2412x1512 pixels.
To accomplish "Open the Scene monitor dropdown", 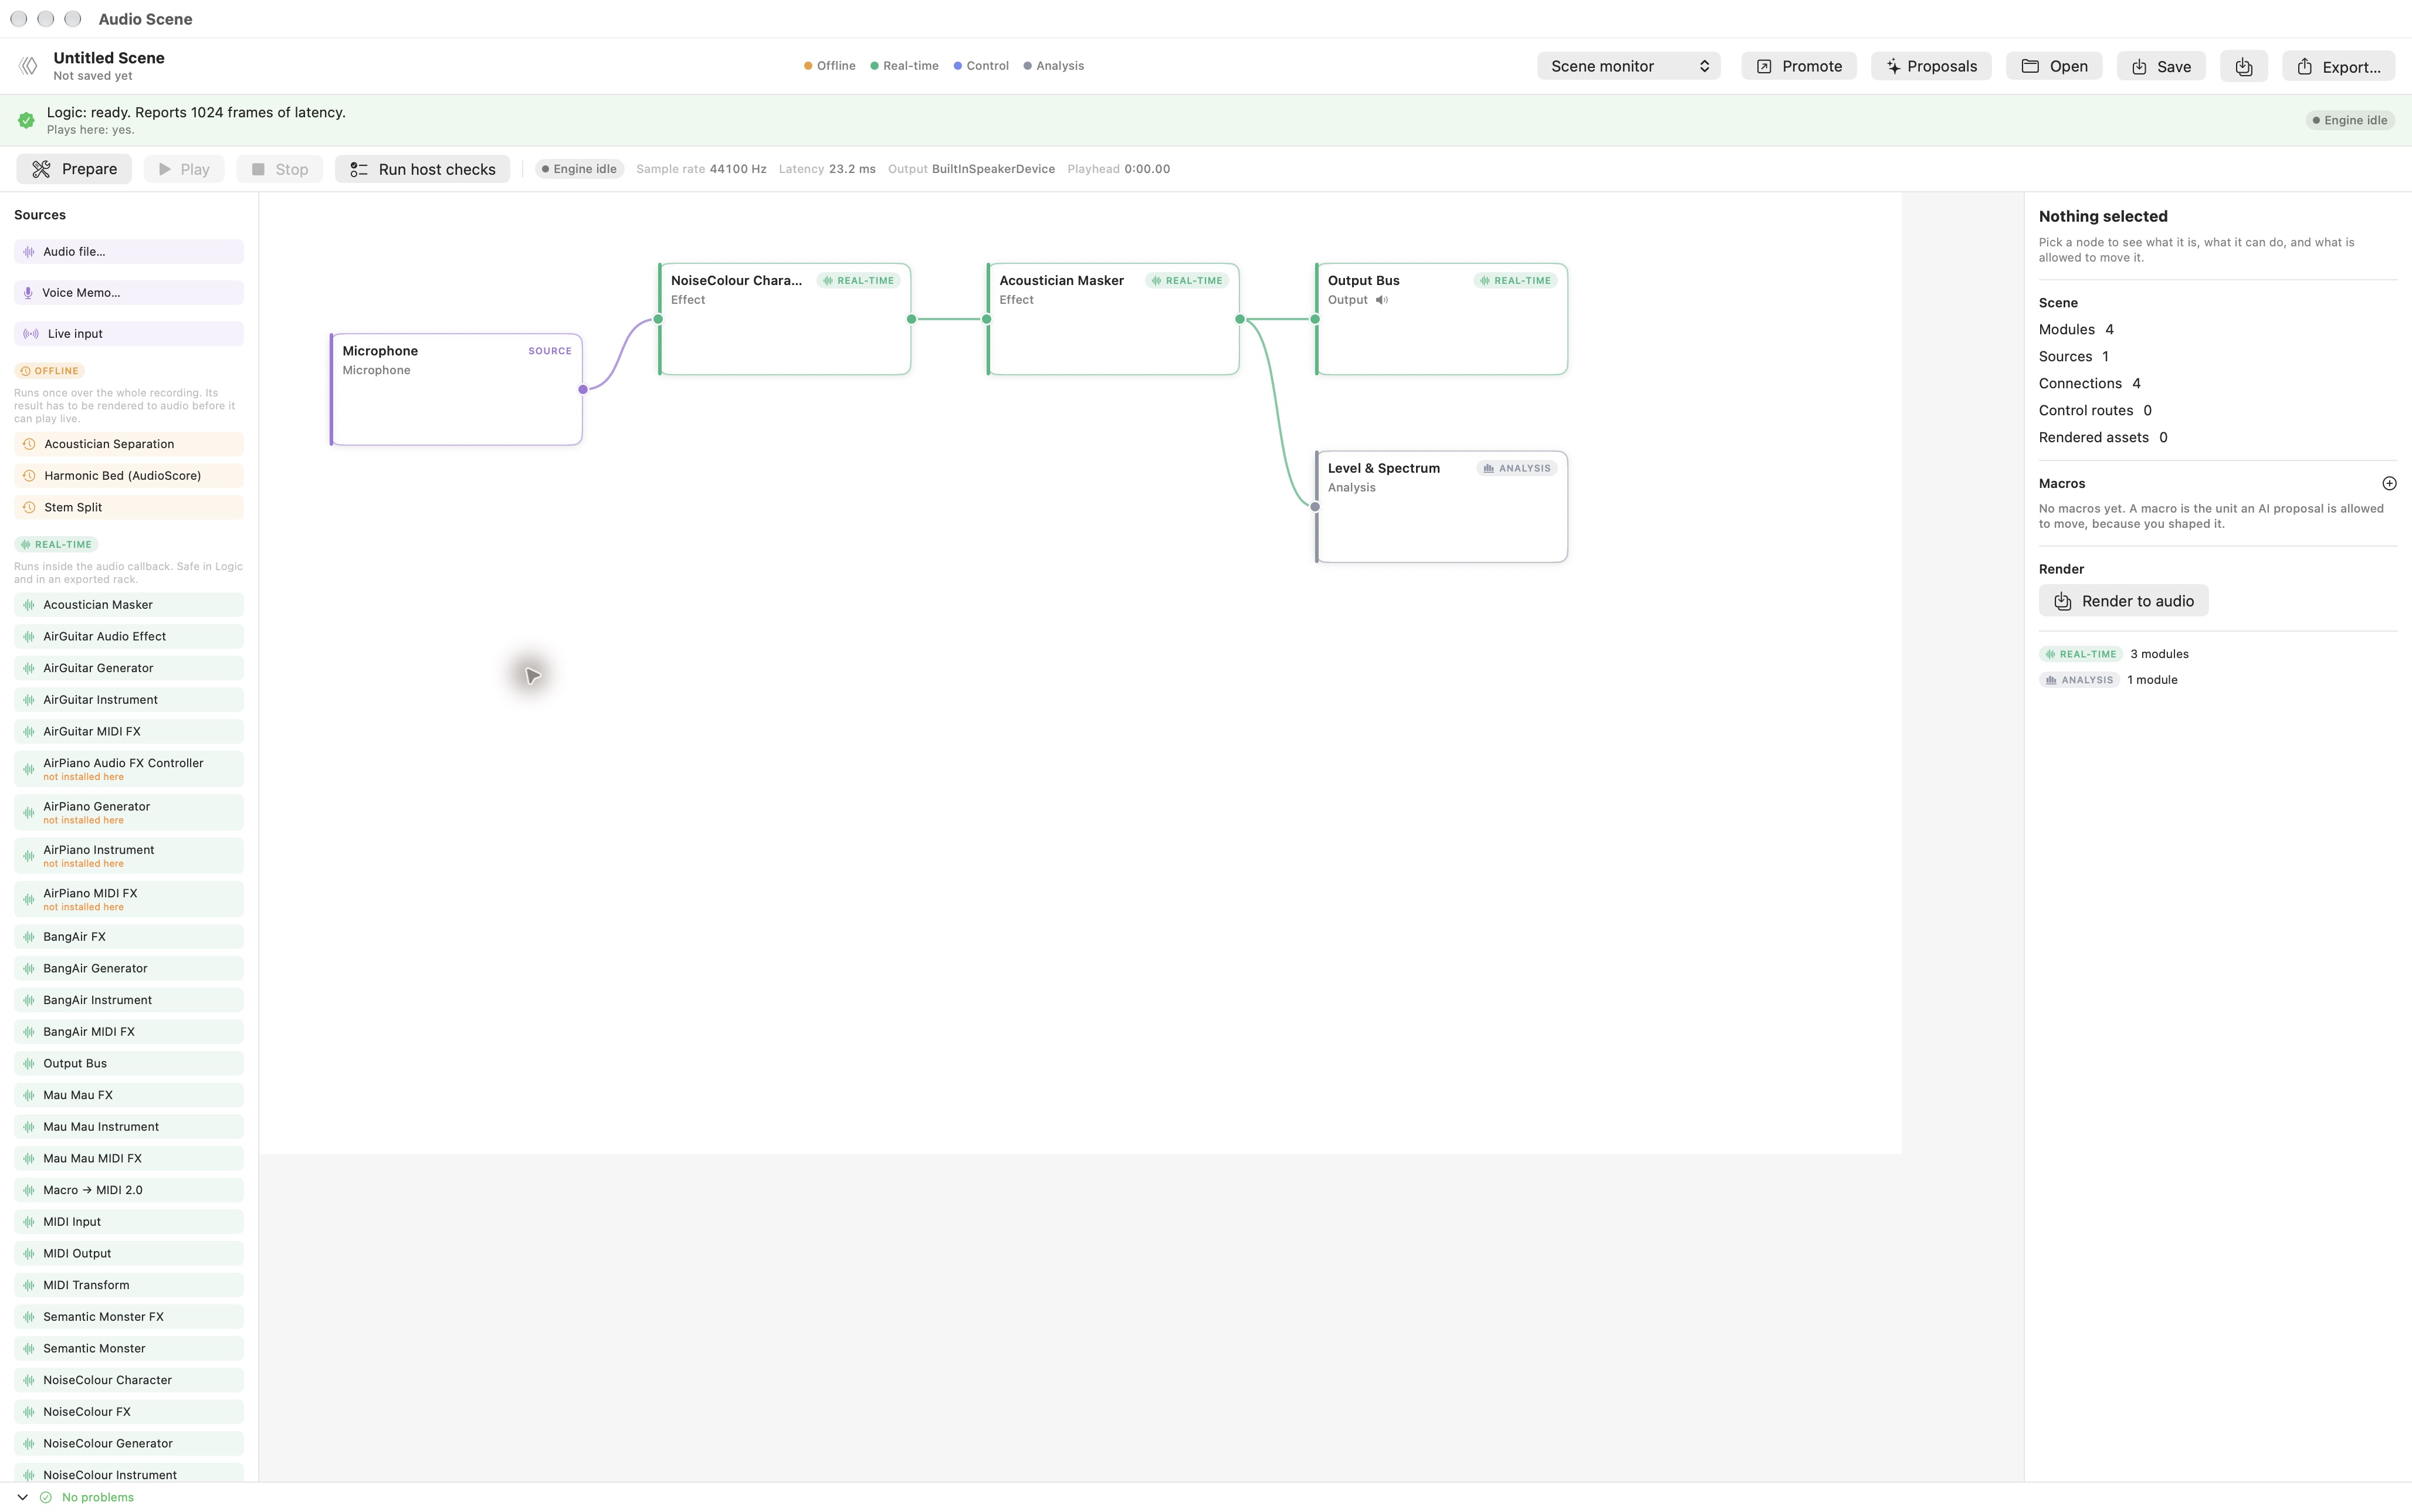I will tap(1628, 66).
